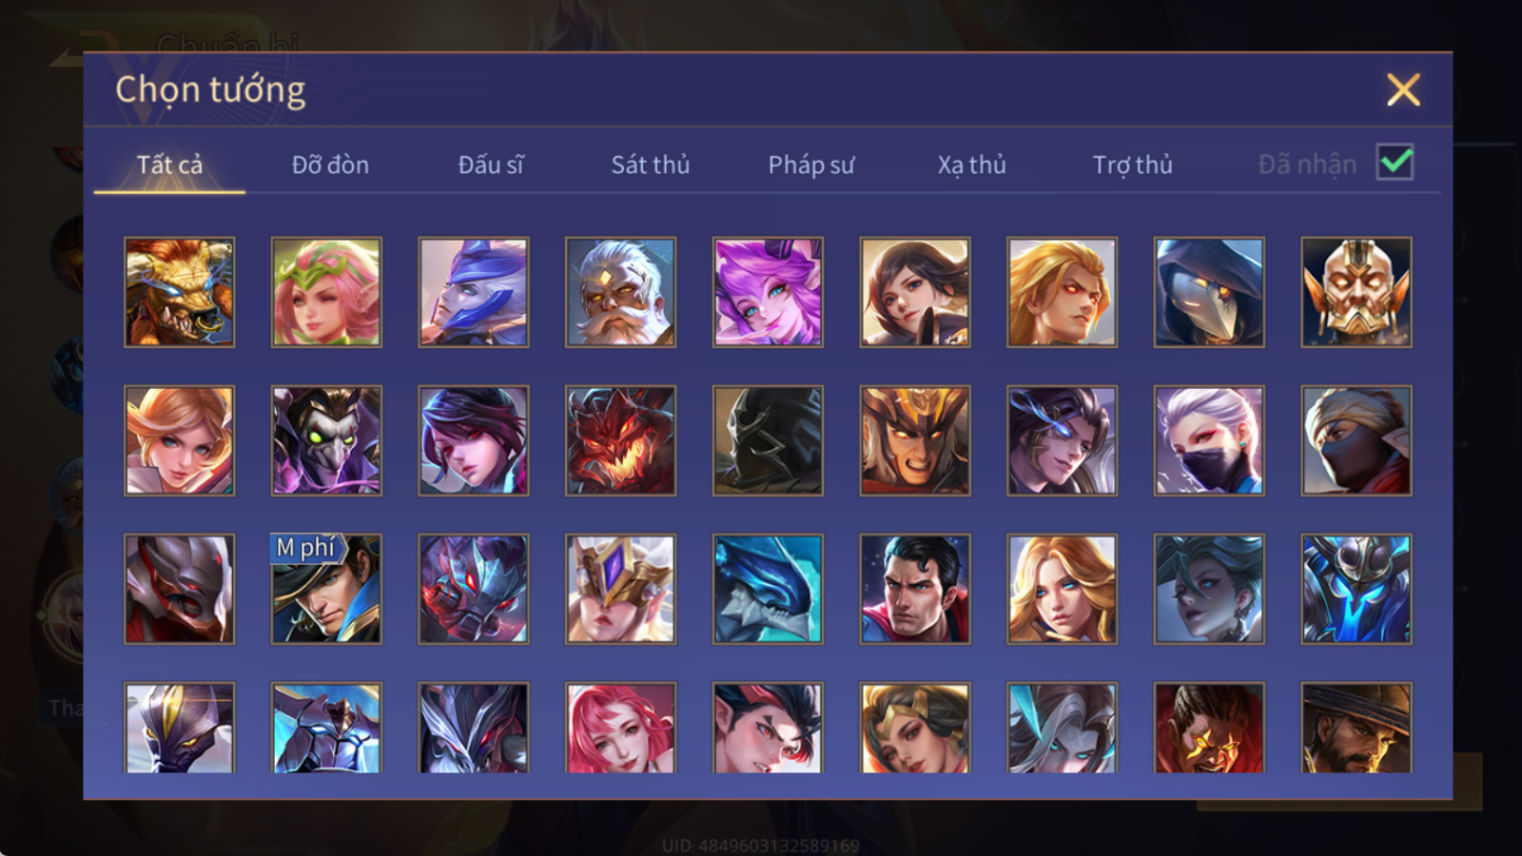Select the white-haired masked ninja woman

coord(1209,440)
